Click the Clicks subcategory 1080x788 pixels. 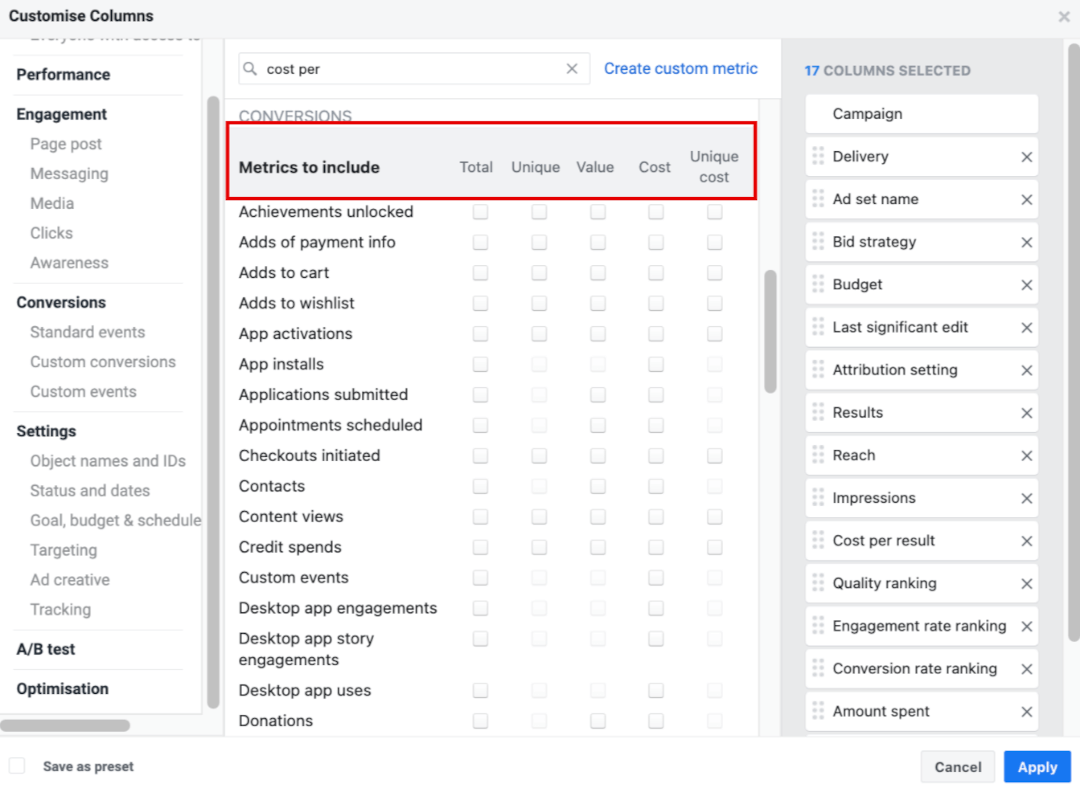[x=51, y=233]
